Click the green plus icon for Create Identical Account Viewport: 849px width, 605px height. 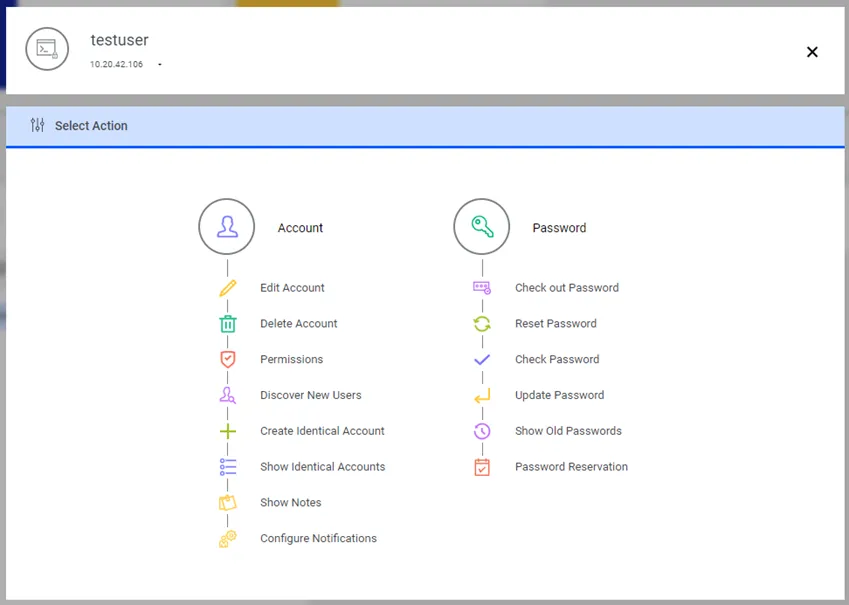coord(227,431)
